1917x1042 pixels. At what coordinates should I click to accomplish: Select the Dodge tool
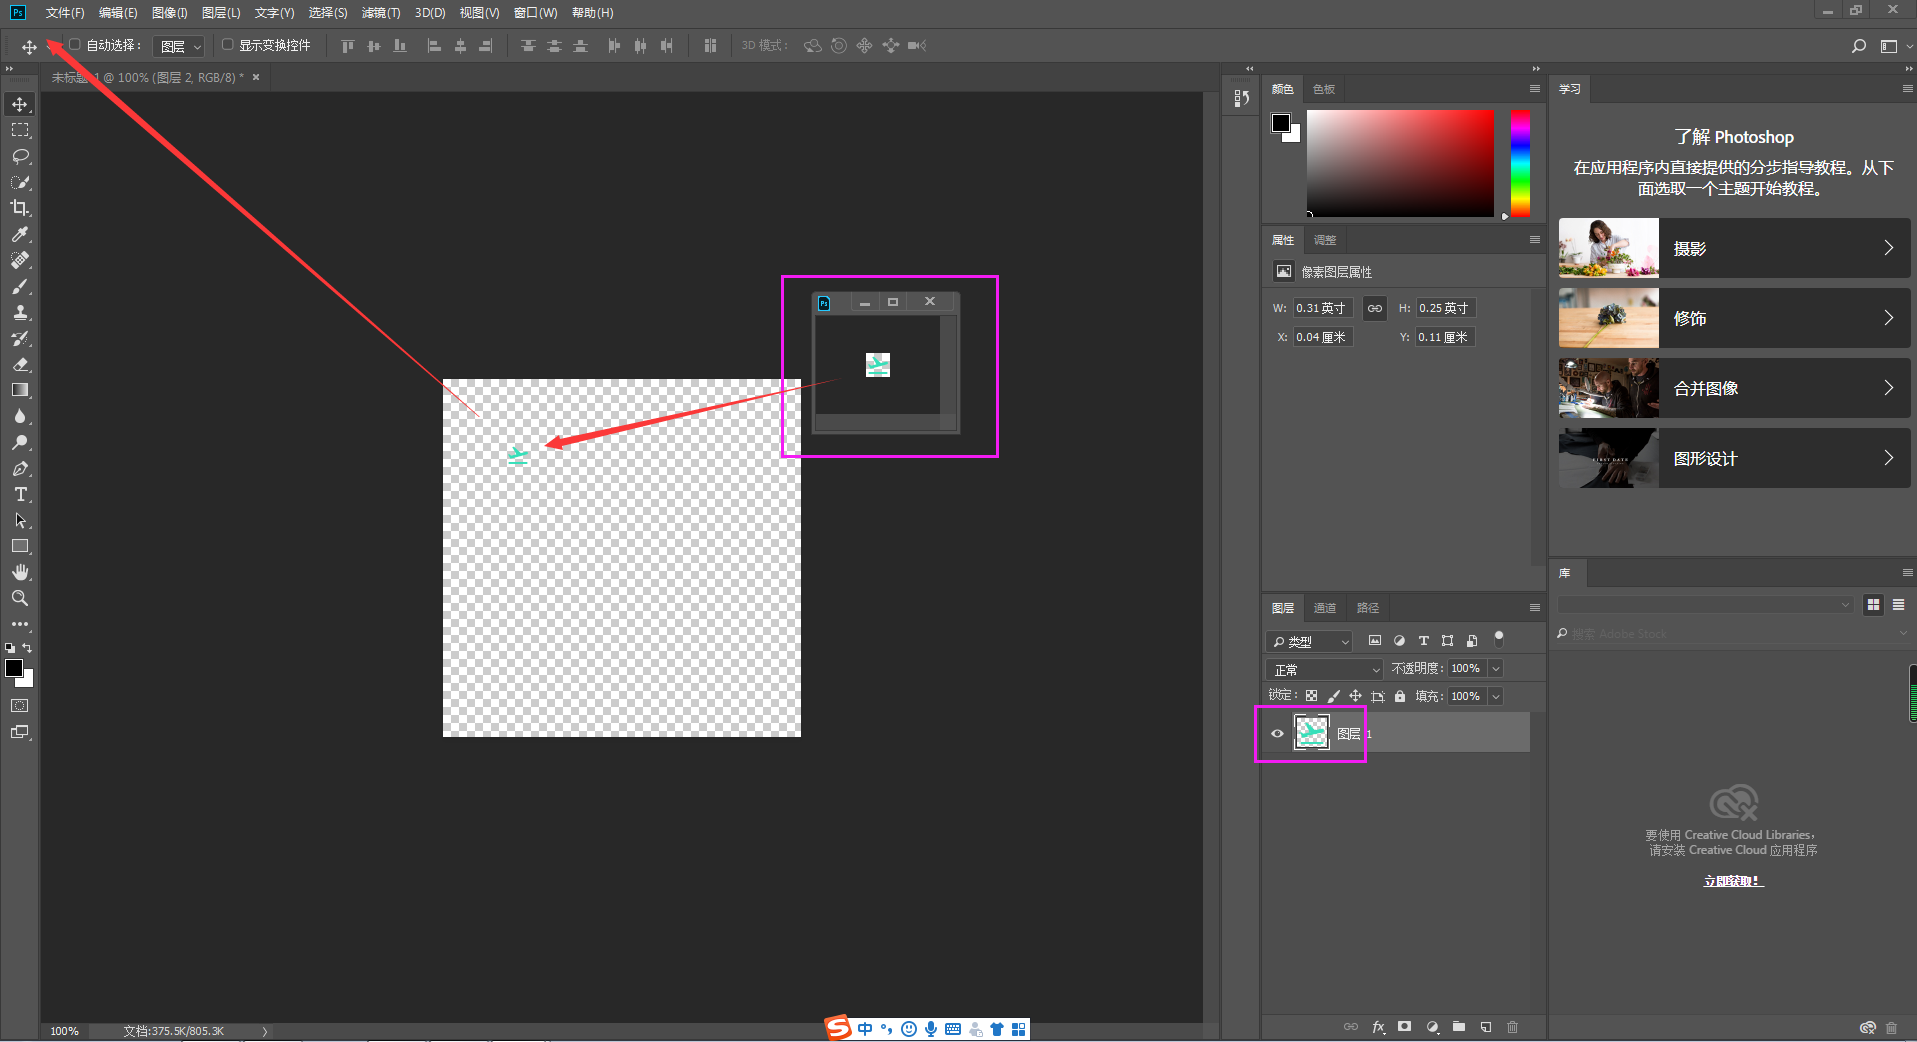[x=20, y=442]
